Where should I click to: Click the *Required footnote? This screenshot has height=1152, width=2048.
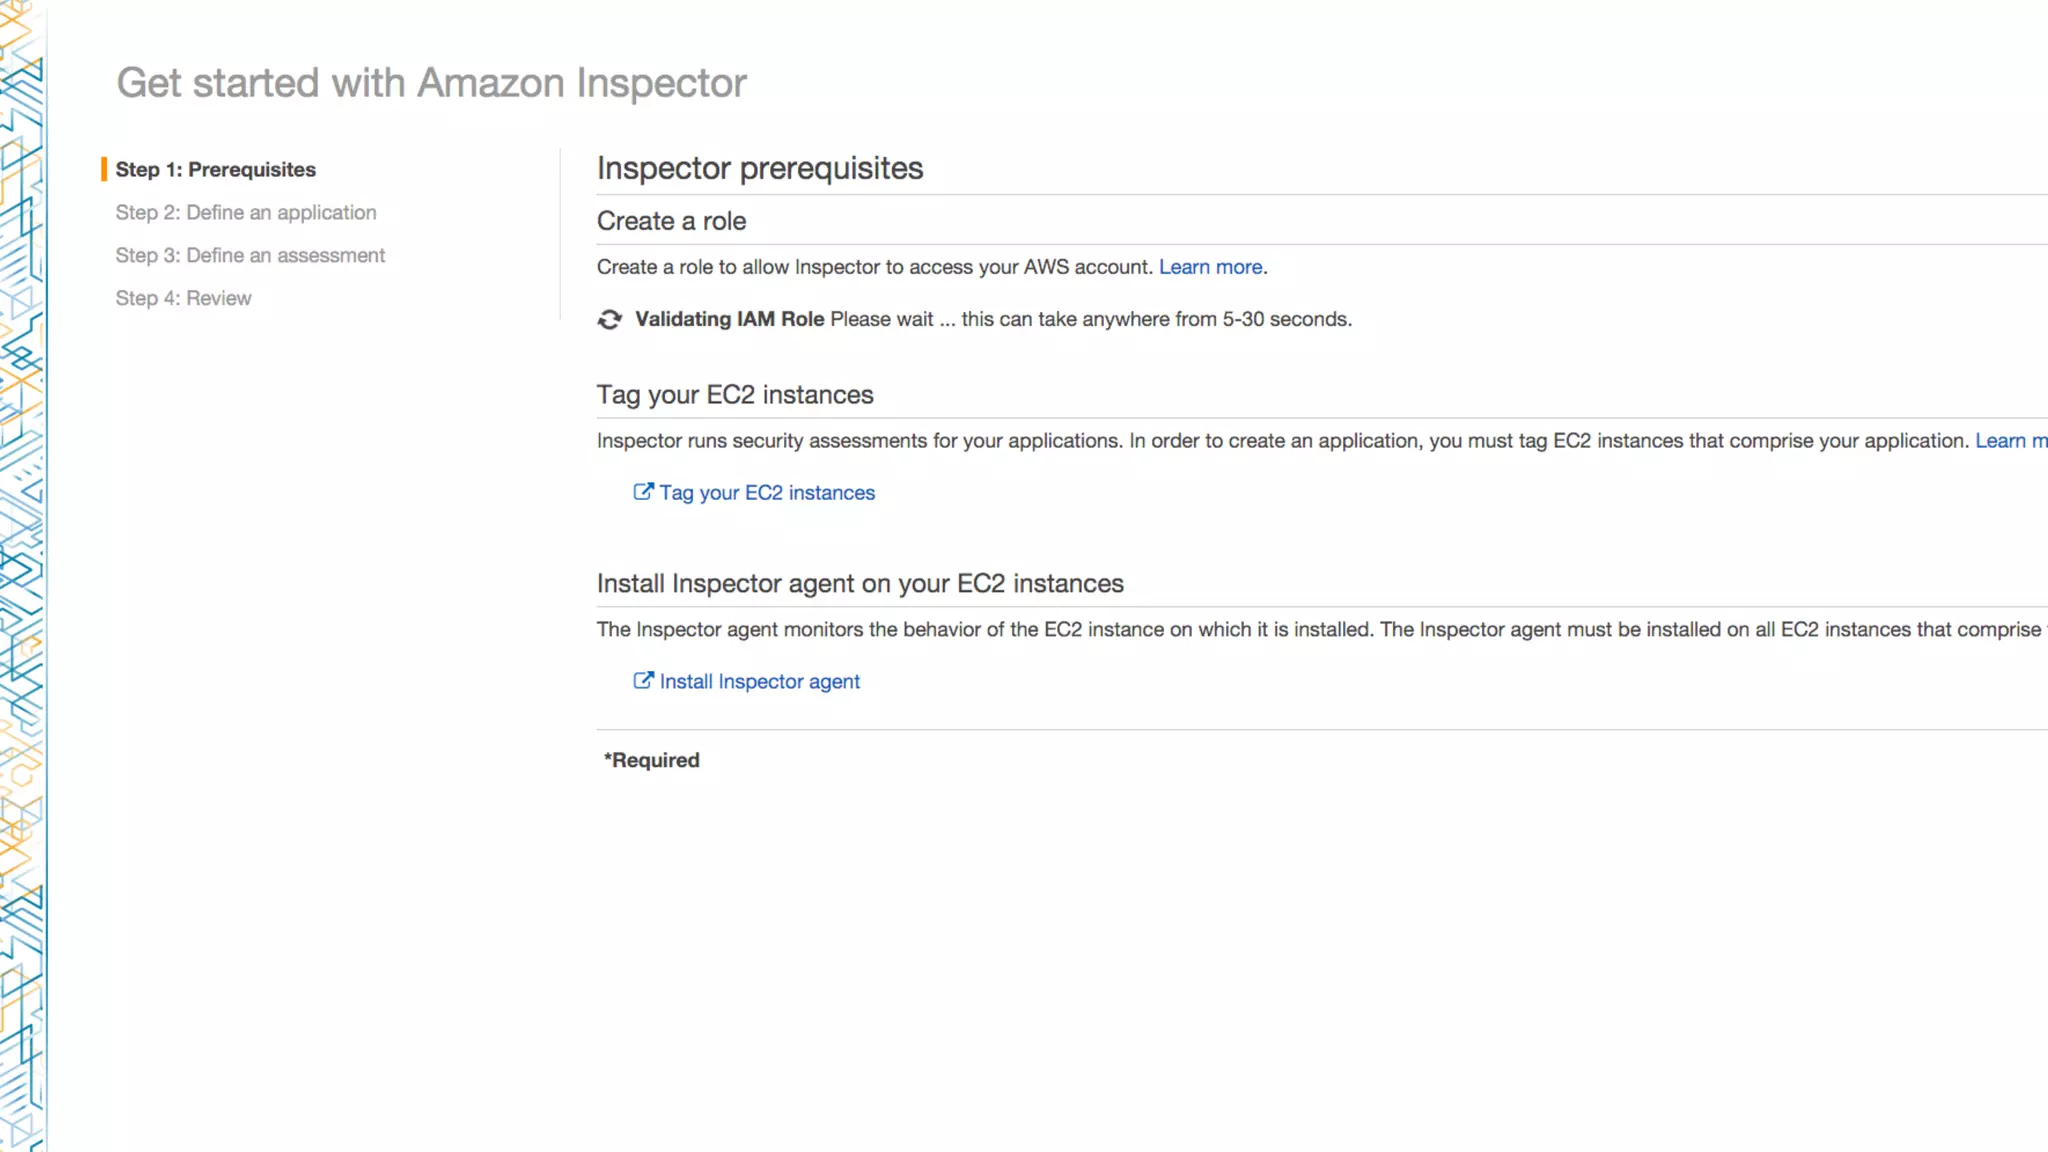(651, 761)
